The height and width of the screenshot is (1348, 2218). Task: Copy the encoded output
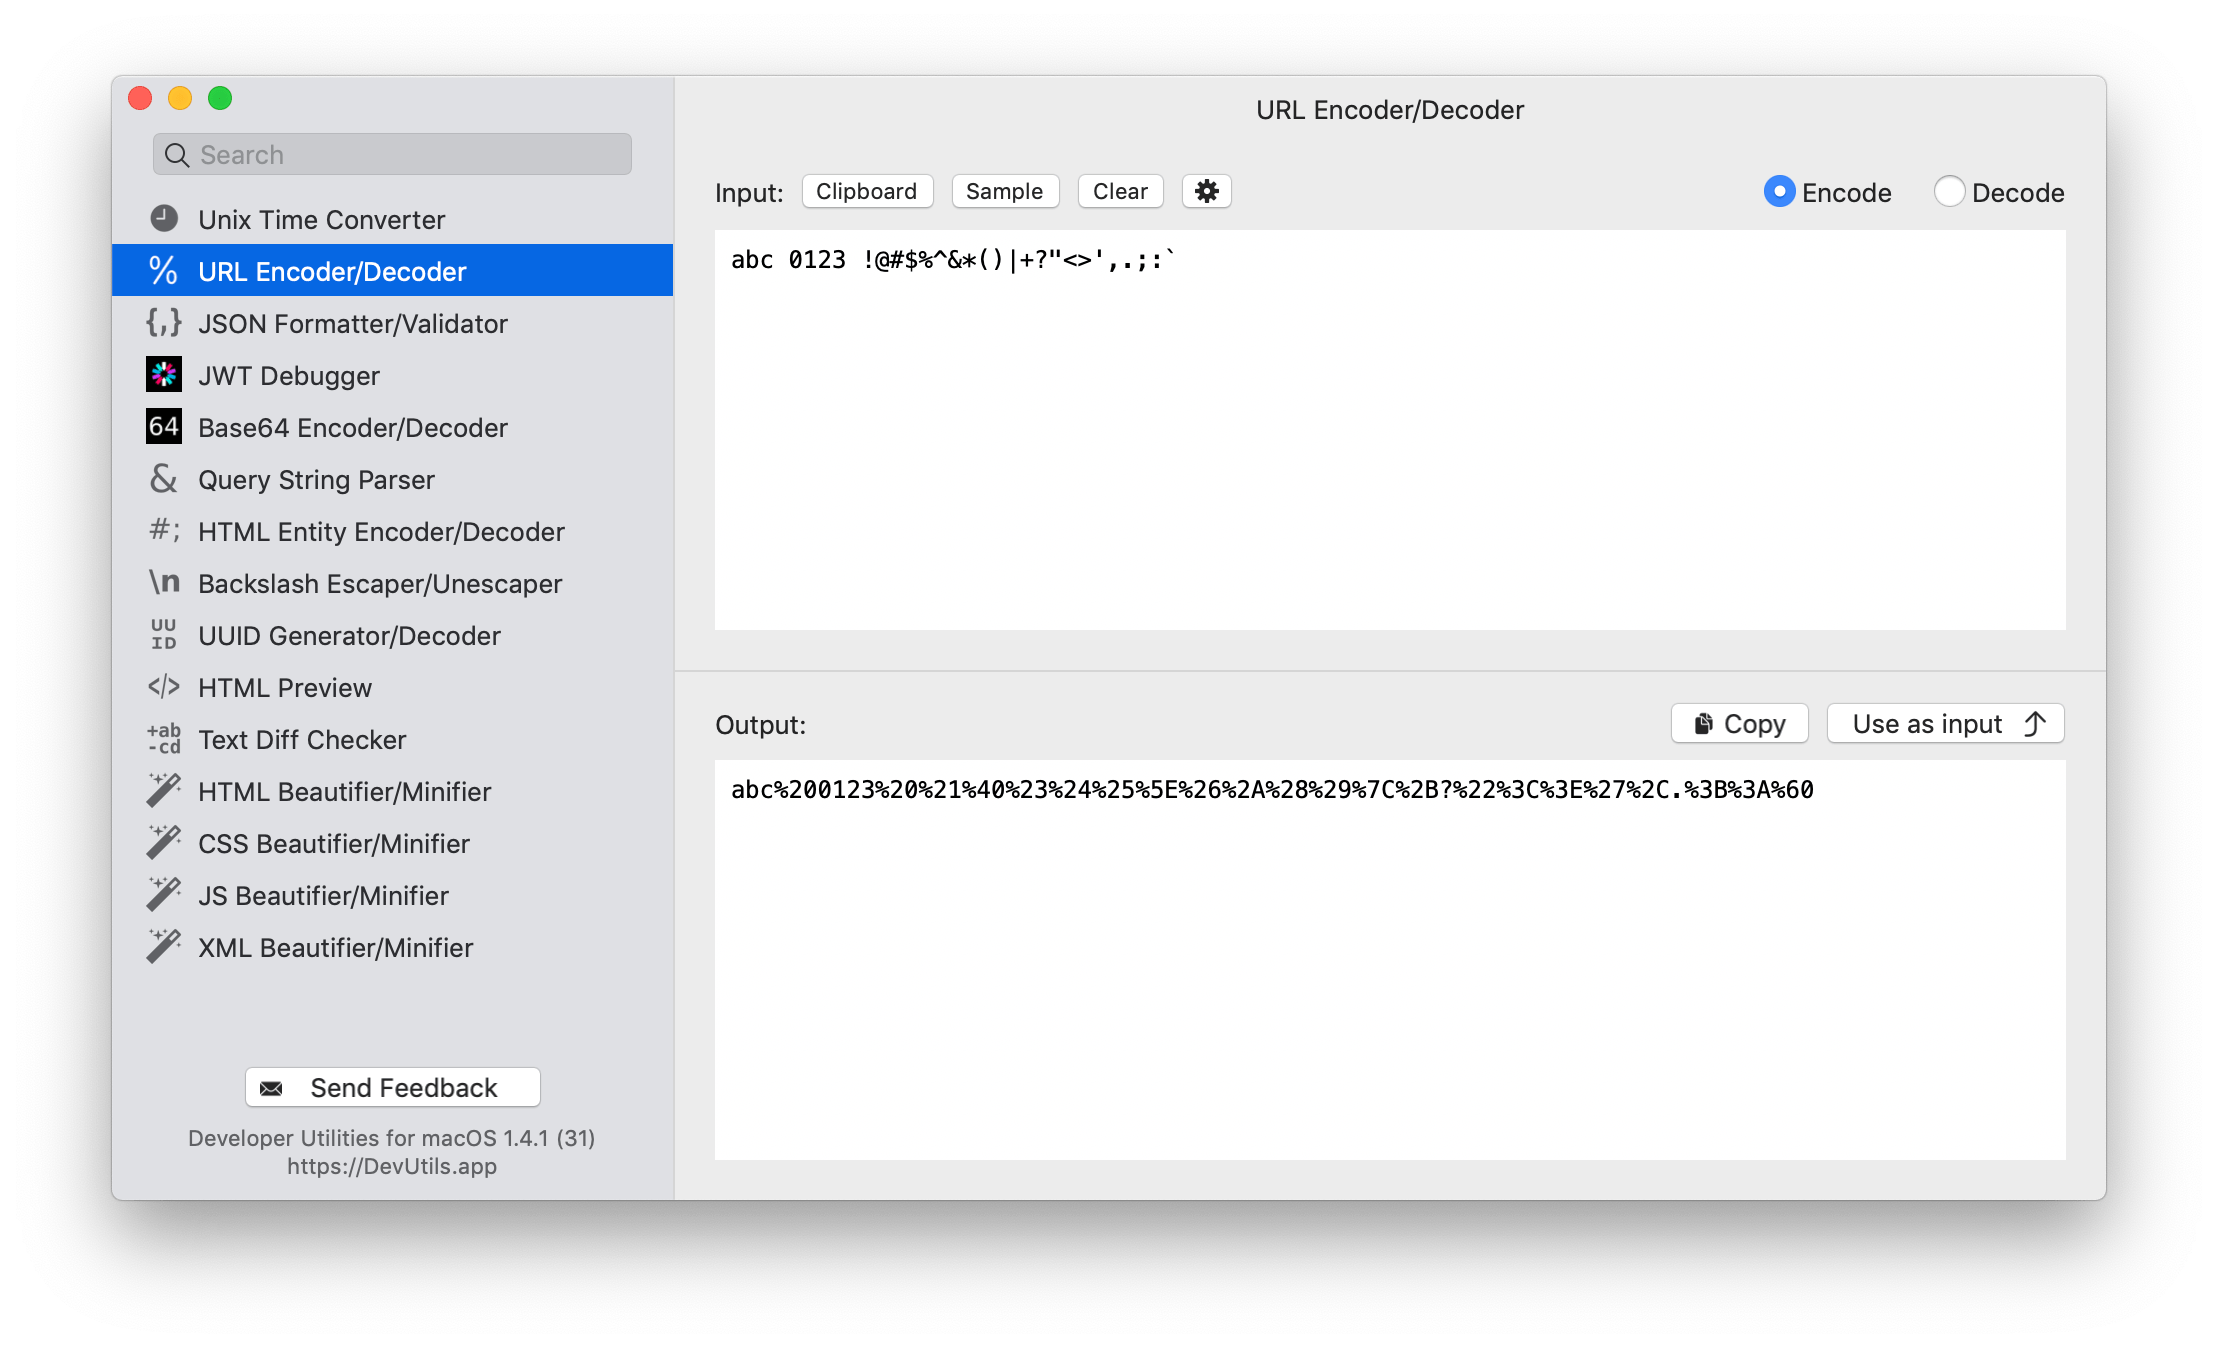tap(1739, 722)
